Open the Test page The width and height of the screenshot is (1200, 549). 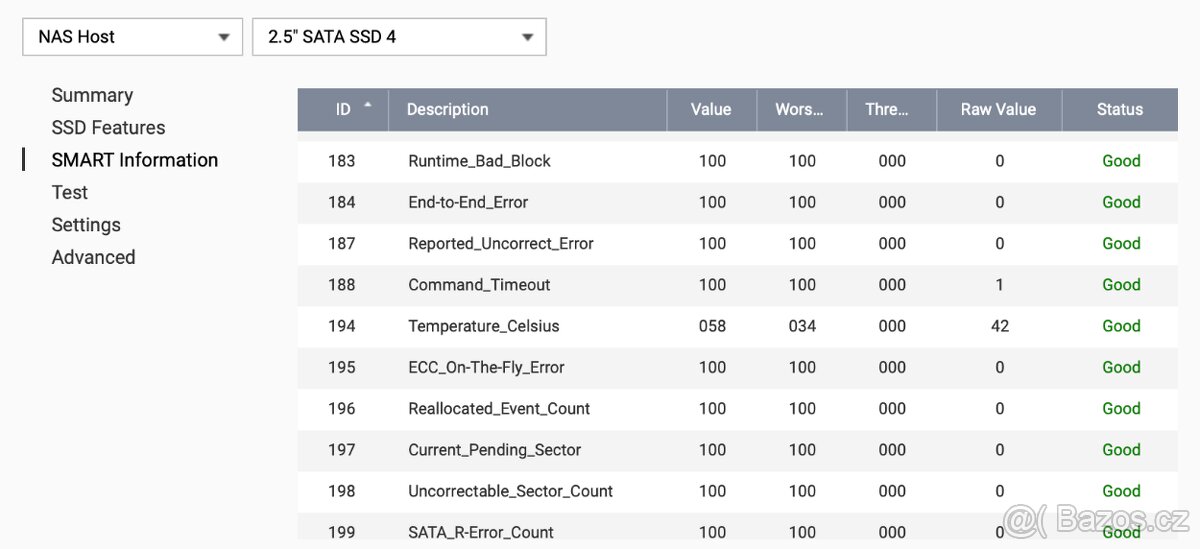tap(70, 192)
